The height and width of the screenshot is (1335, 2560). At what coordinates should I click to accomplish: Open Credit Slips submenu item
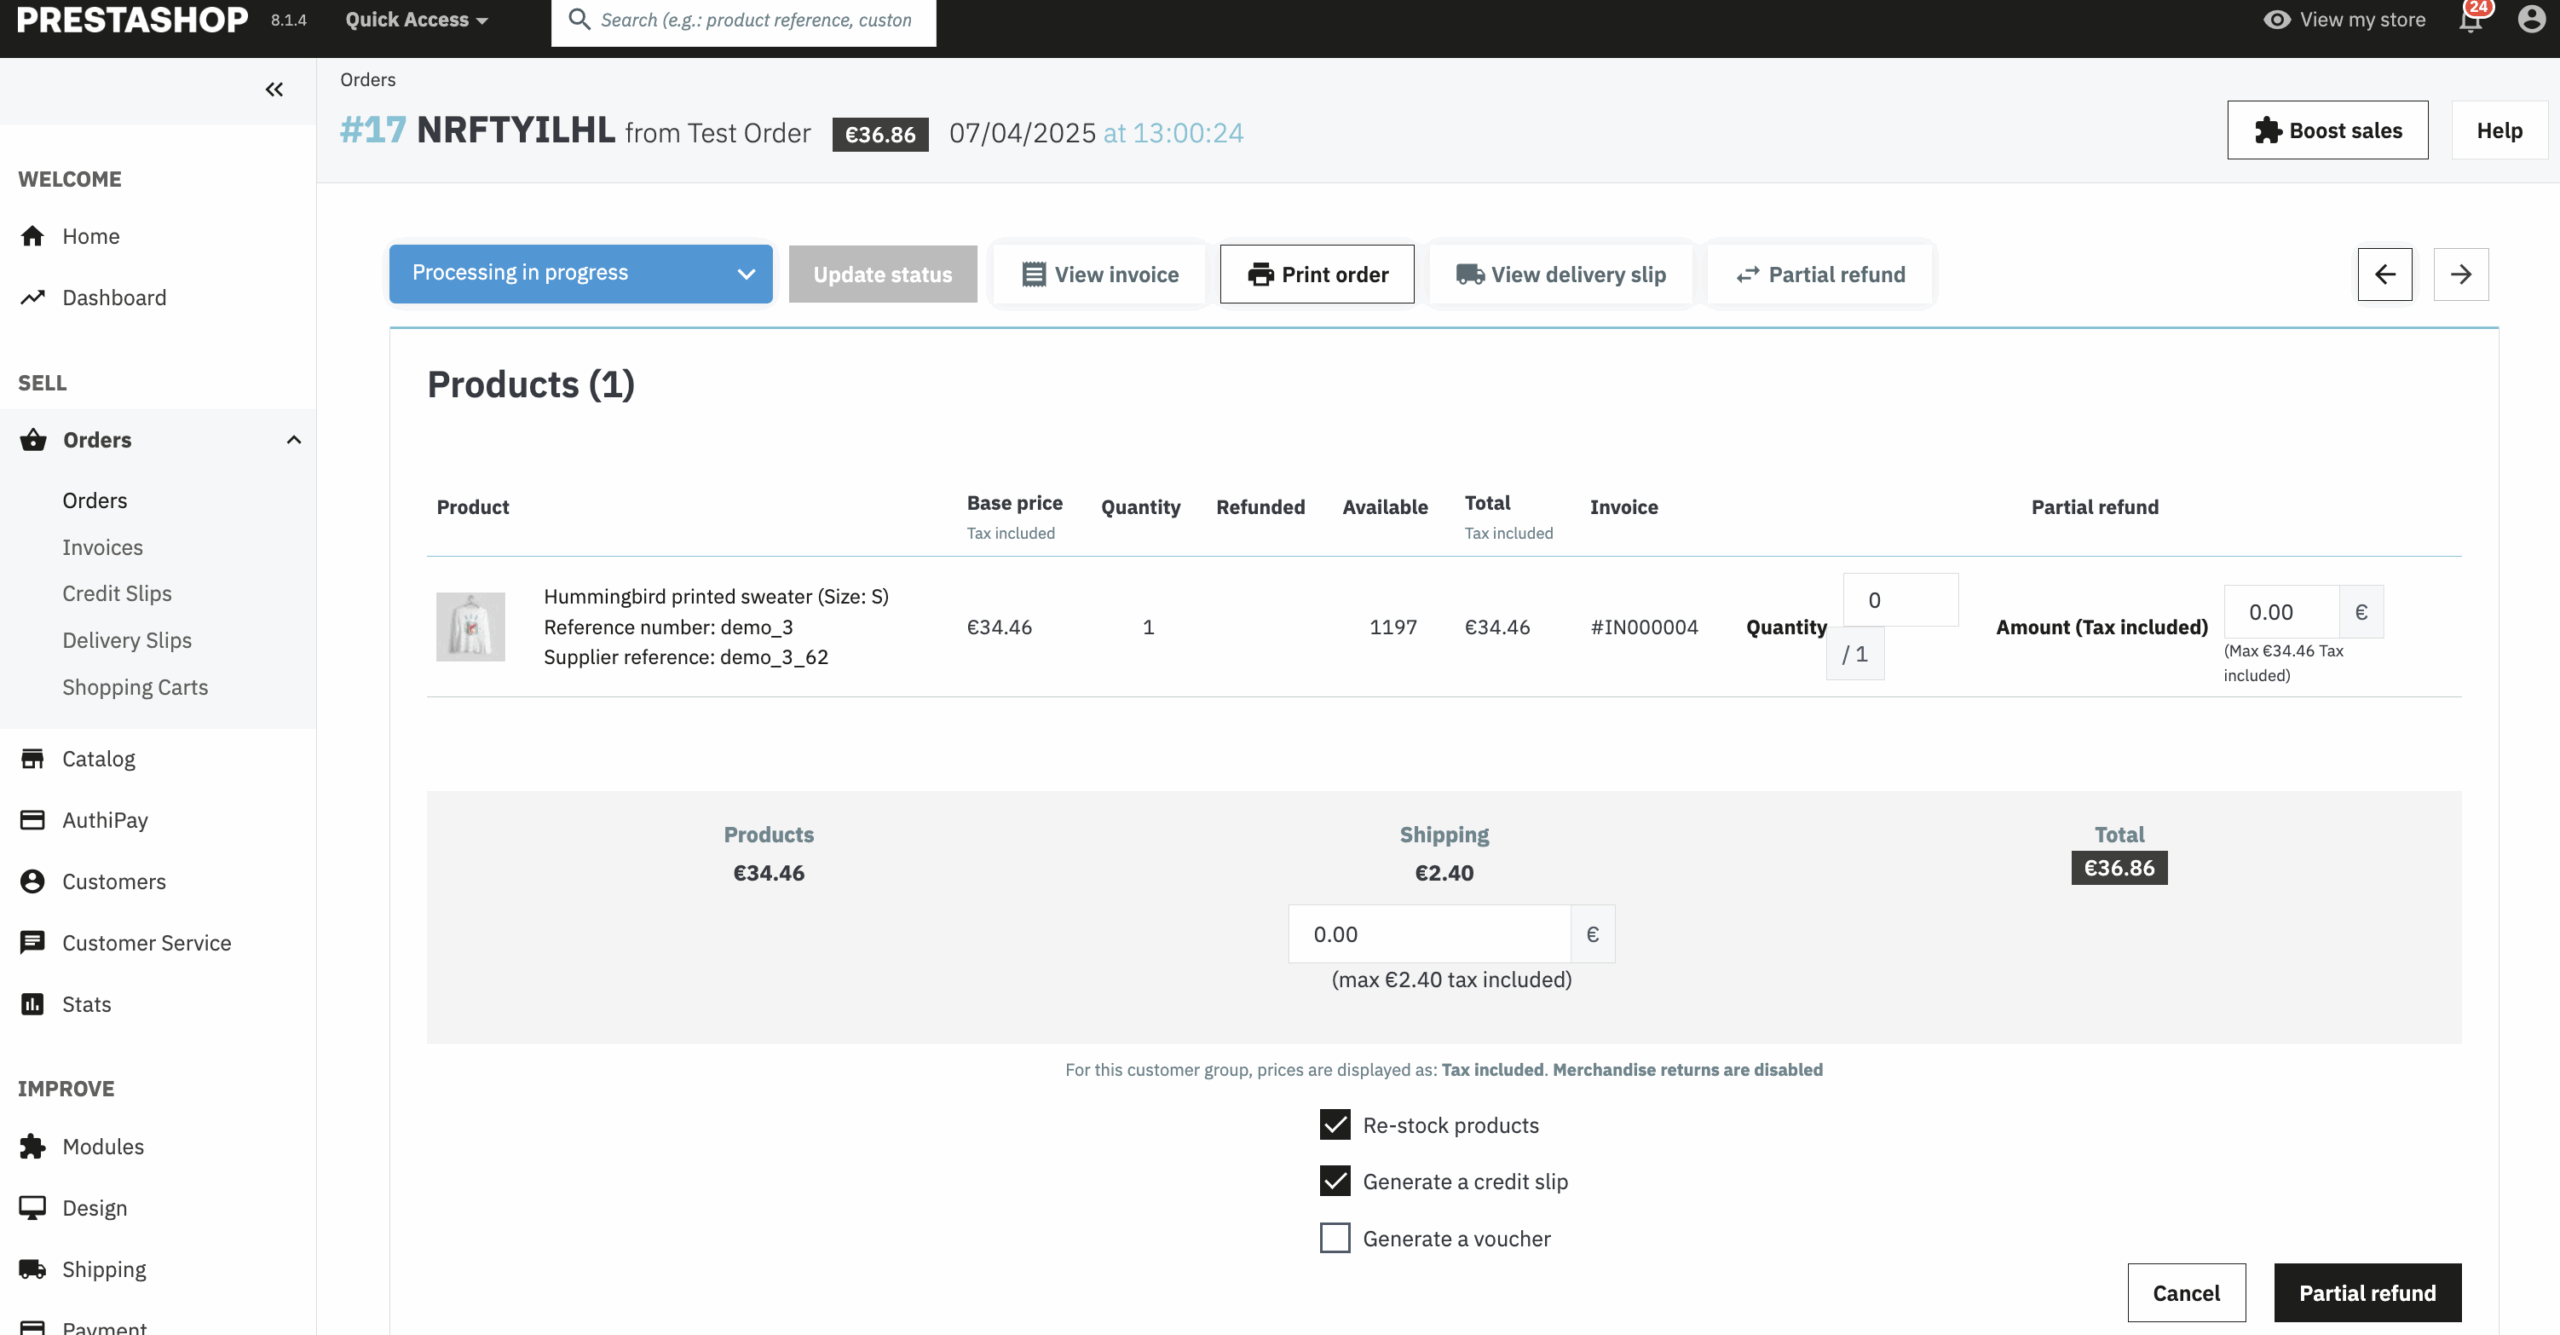(x=117, y=594)
